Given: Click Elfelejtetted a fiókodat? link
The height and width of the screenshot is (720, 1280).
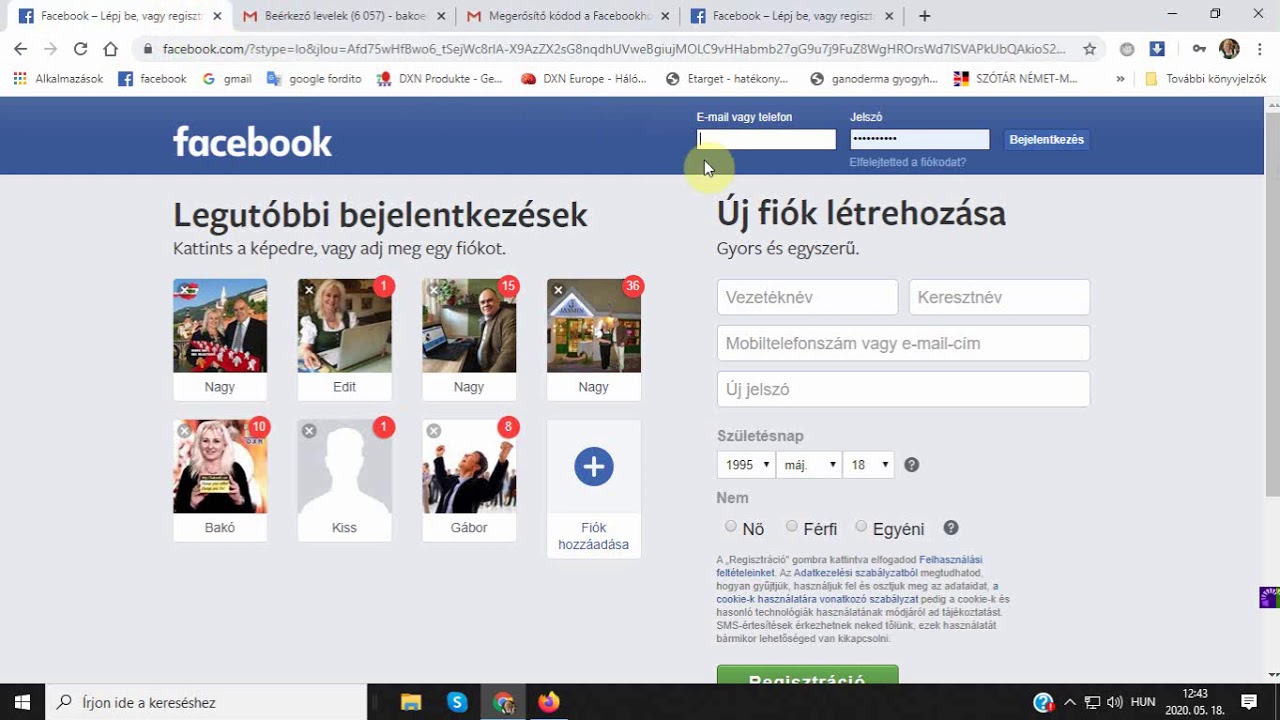Looking at the screenshot, I should click(x=908, y=162).
